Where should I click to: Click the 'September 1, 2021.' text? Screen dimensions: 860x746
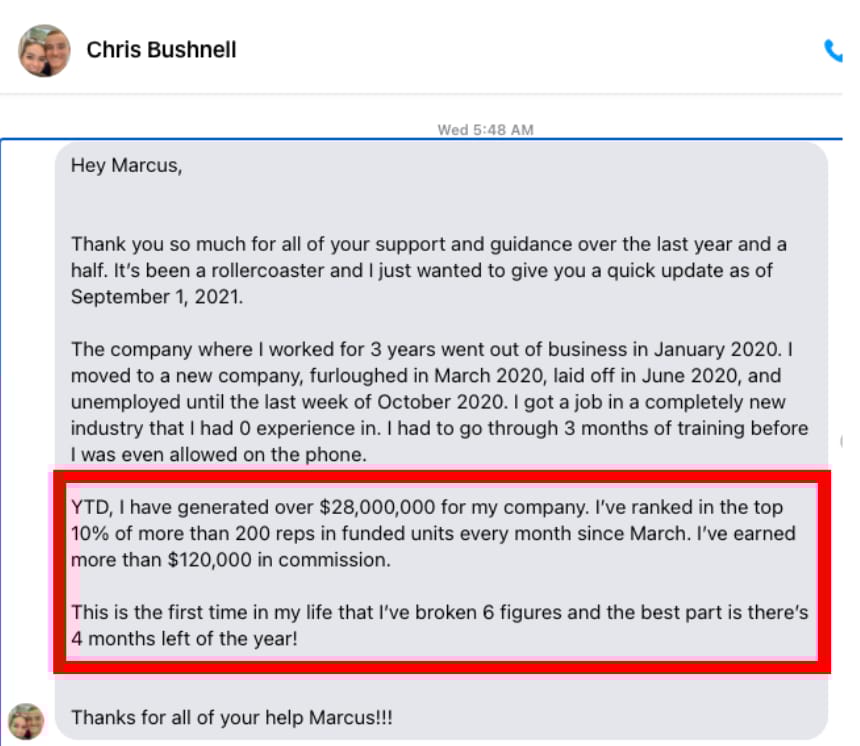(x=157, y=297)
